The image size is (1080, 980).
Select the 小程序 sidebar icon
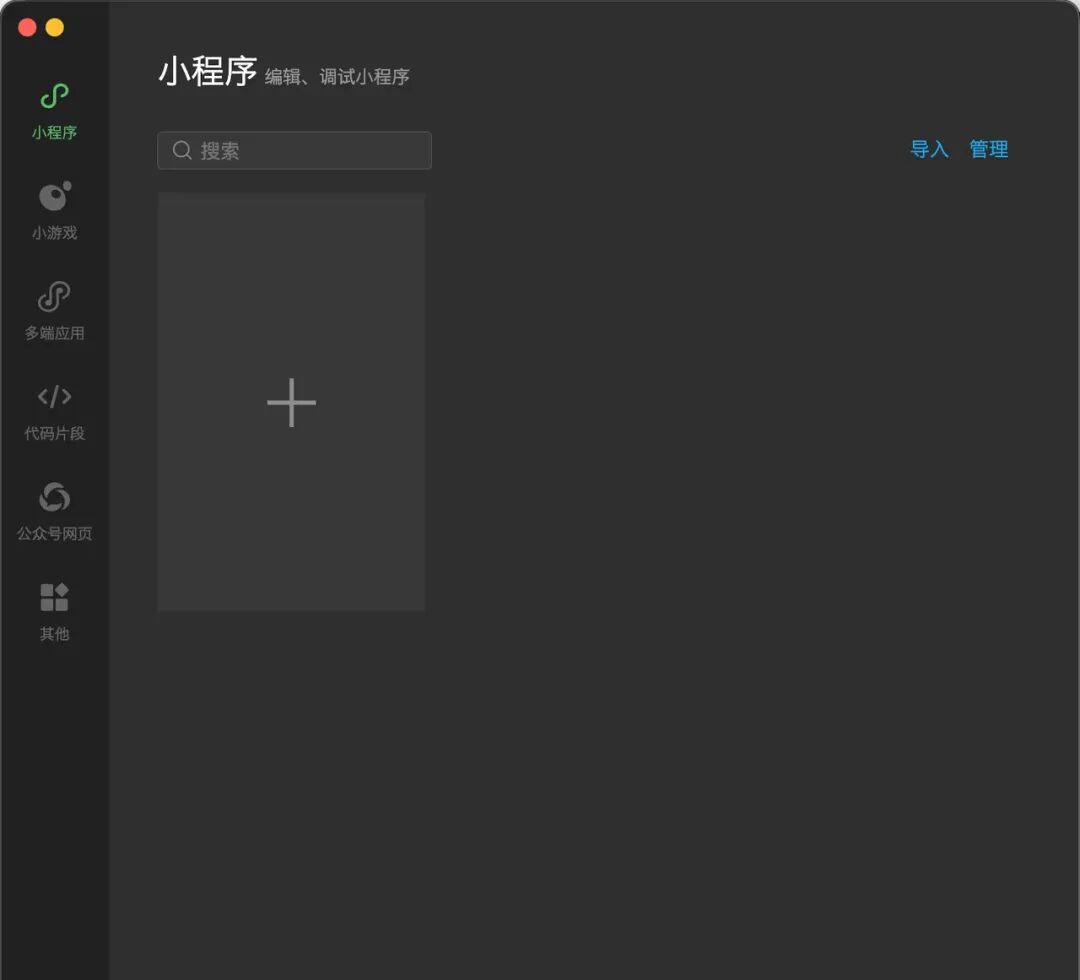tap(54, 96)
